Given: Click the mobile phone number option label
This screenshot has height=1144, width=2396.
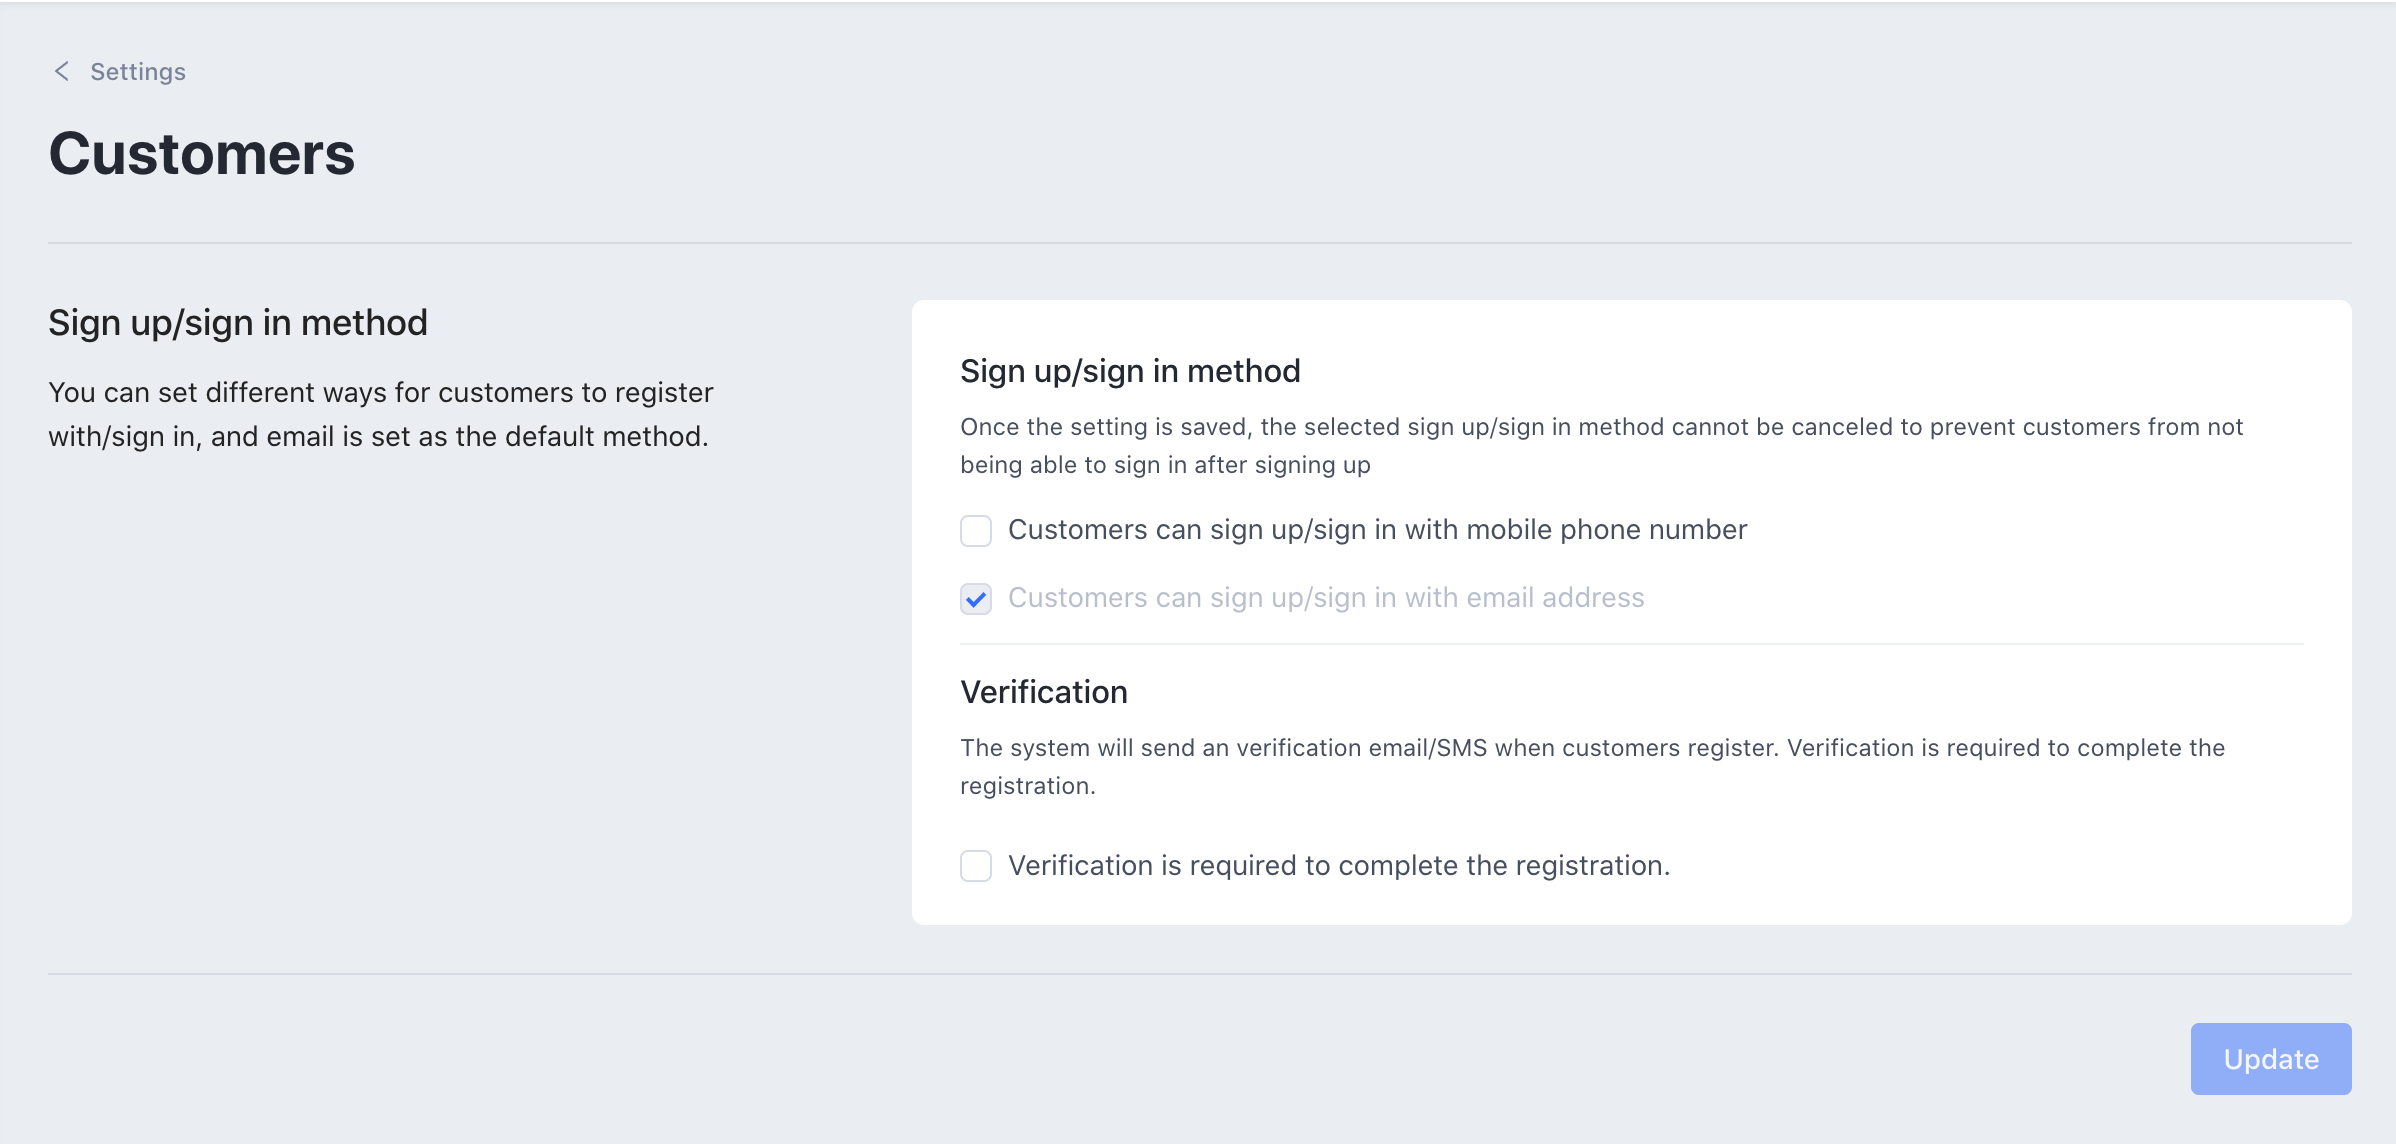Looking at the screenshot, I should [1377, 529].
